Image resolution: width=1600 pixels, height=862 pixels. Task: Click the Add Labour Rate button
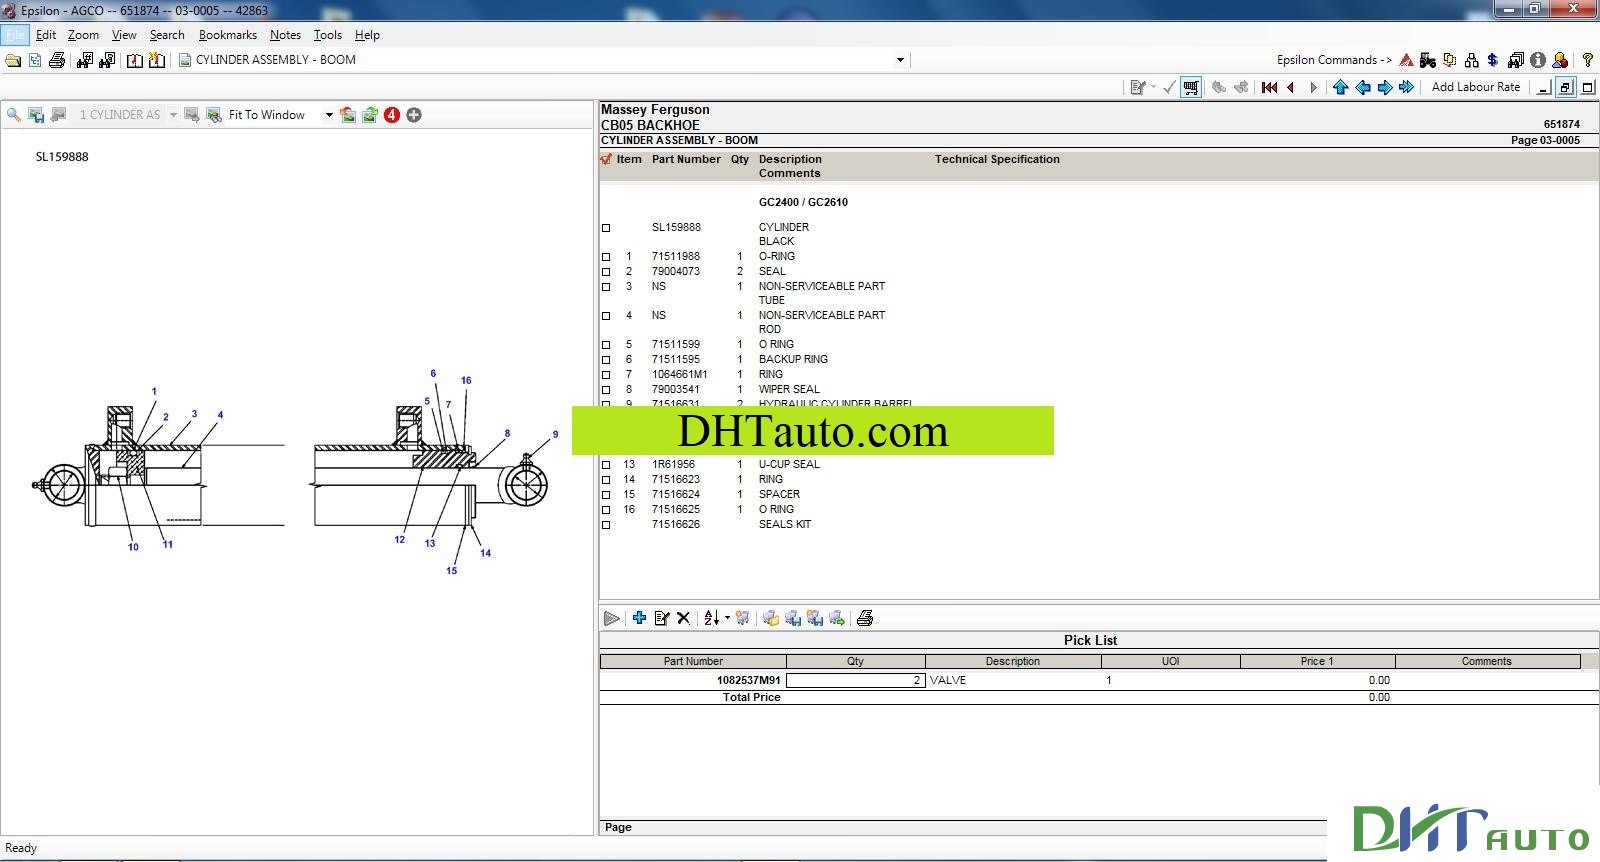pyautogui.click(x=1476, y=87)
